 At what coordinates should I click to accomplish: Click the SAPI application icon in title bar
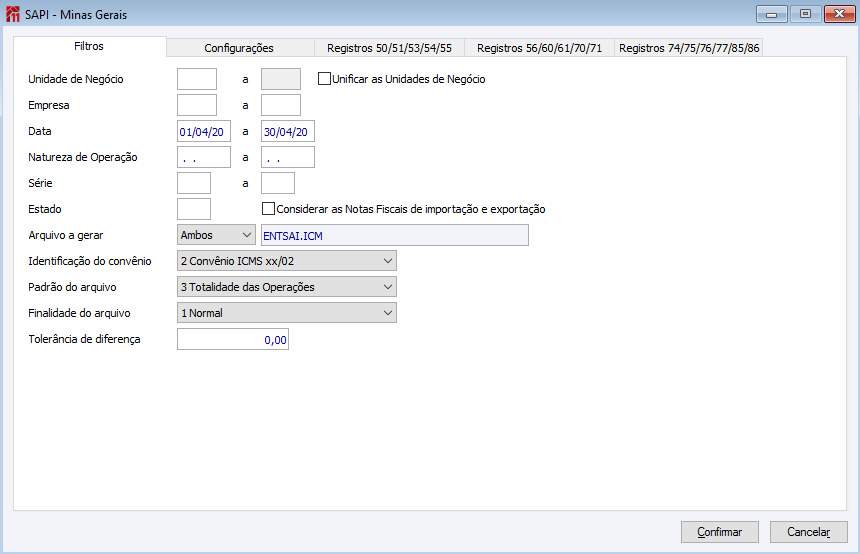click(x=13, y=14)
